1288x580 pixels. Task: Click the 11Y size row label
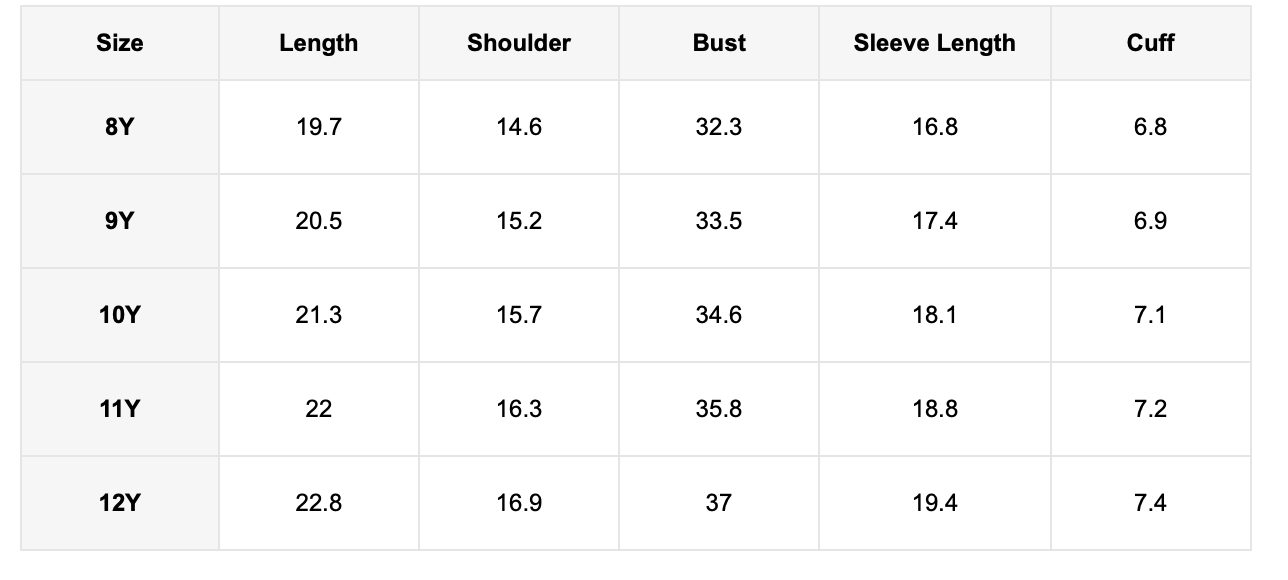tap(119, 409)
